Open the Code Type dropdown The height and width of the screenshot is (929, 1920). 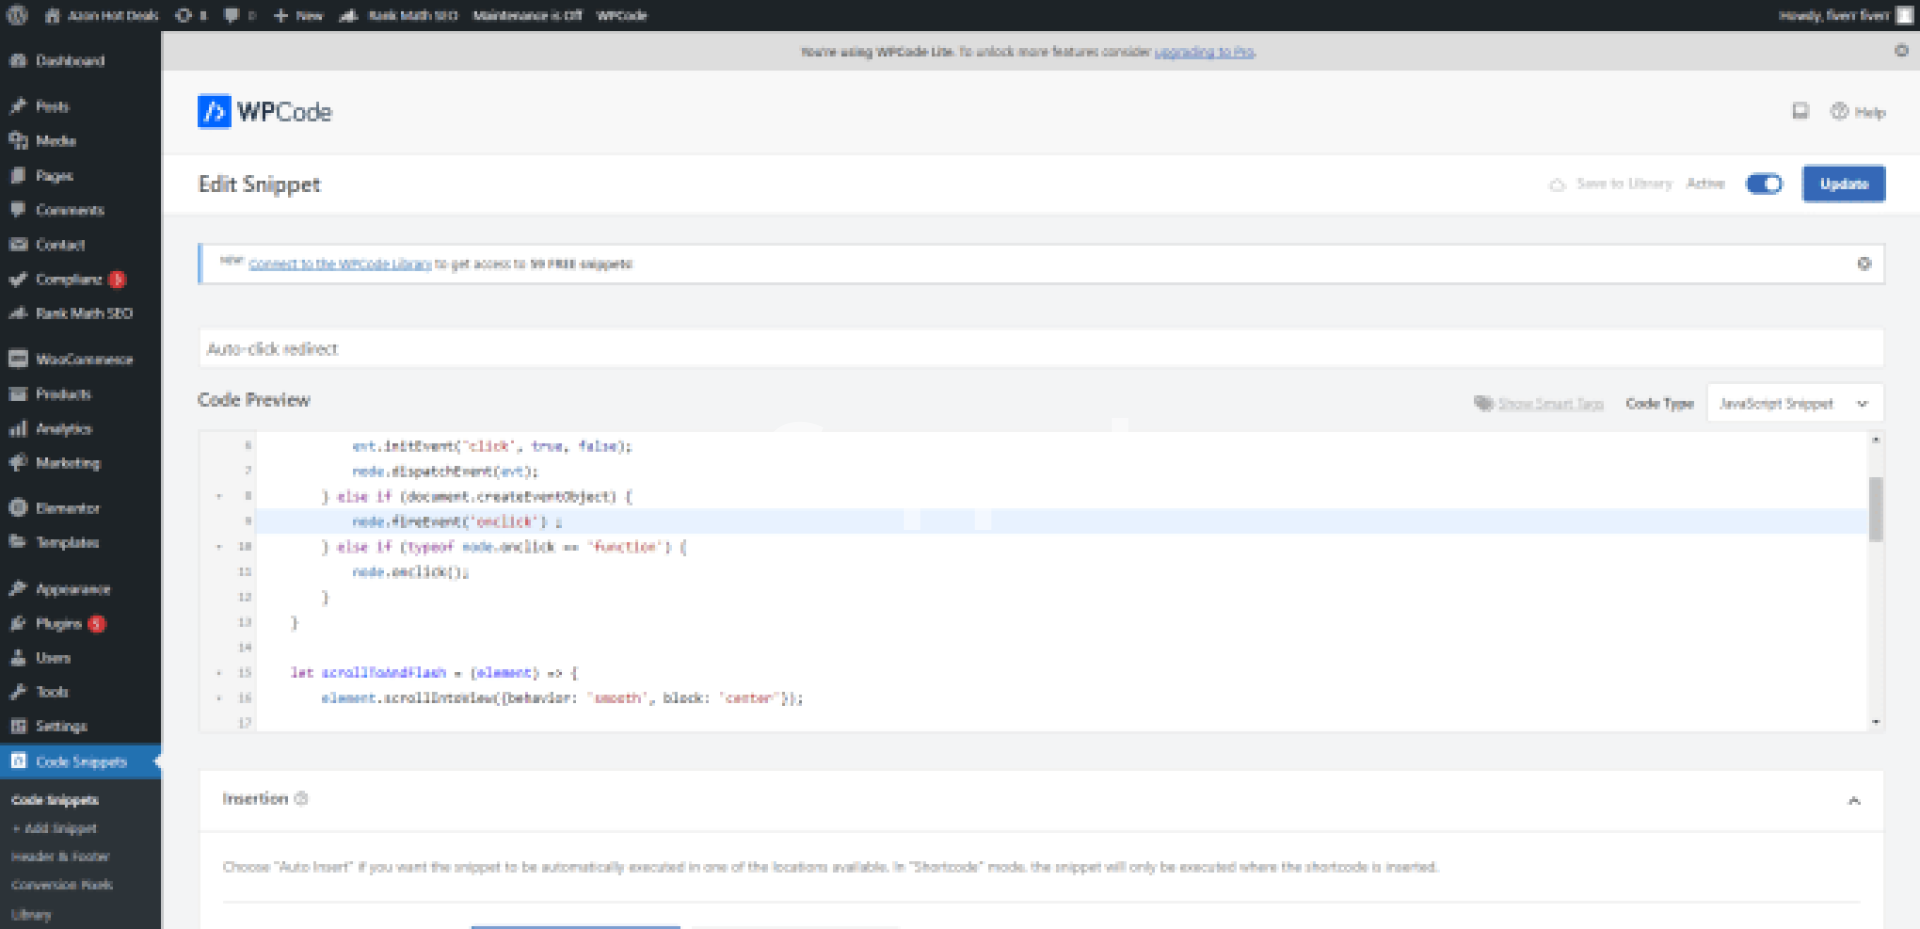pos(1794,404)
